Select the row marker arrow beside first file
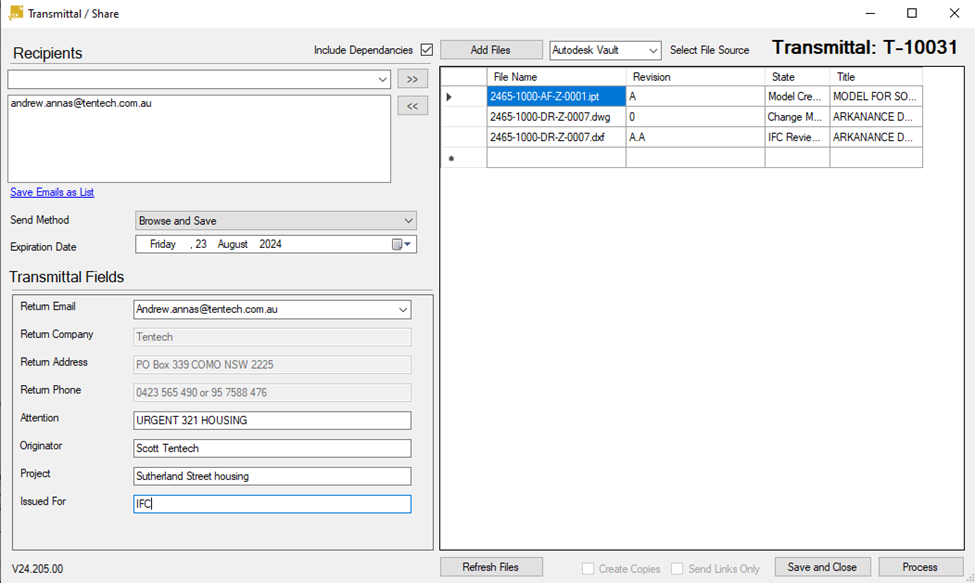Screen dimensions: 975x583 (449, 97)
